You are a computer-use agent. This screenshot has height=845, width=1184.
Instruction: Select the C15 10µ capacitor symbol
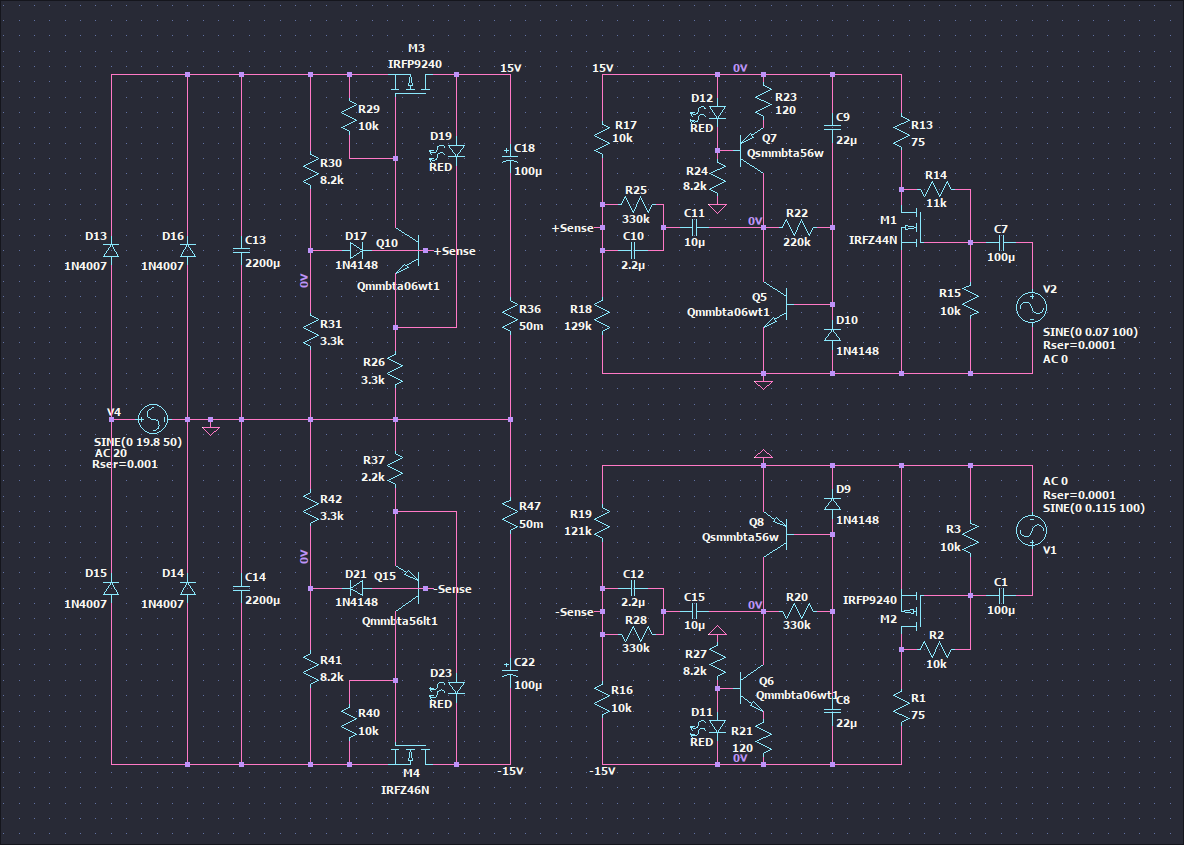694,611
